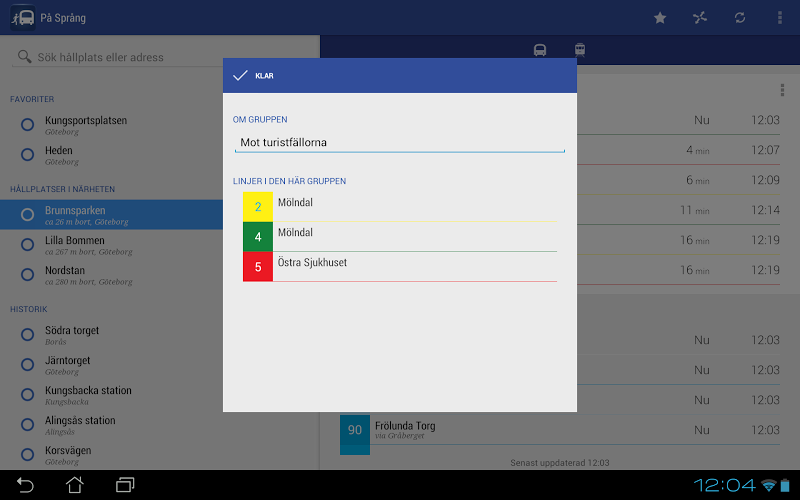Select green line 4 badge for Mölndal
Screen dimensions: 800x500
pyautogui.click(x=258, y=237)
